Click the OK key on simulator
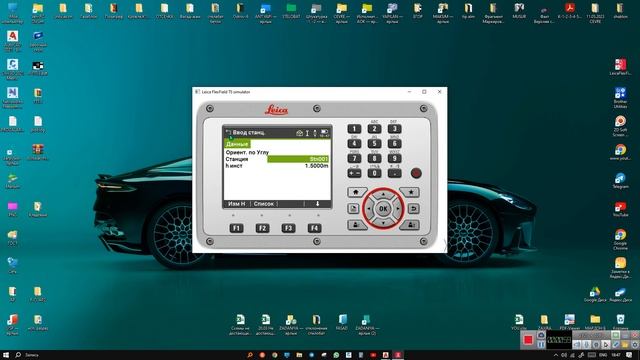Image resolution: width=640 pixels, height=360 pixels. [383, 209]
